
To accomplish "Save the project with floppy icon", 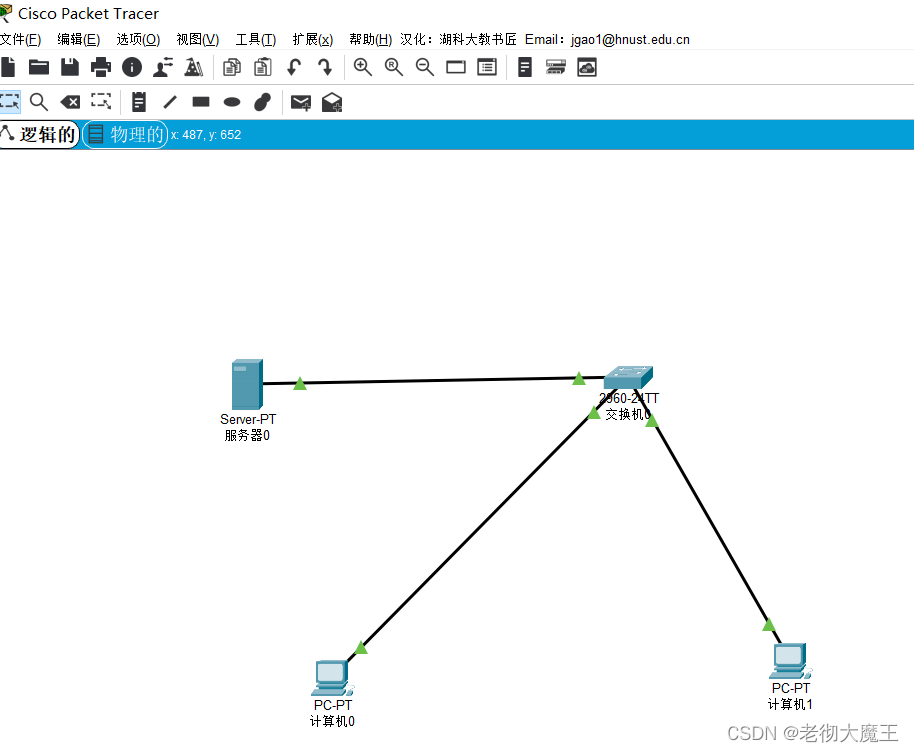I will pos(70,67).
